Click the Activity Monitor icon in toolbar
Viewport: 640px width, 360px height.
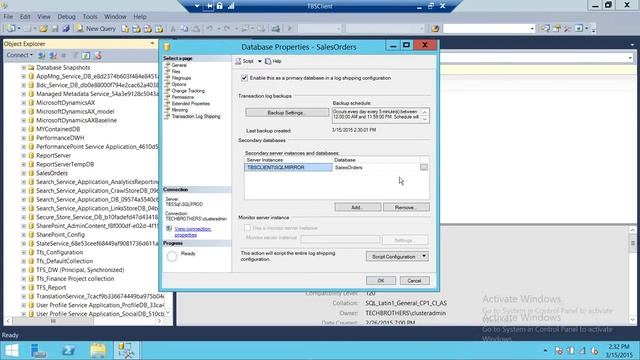276,29
